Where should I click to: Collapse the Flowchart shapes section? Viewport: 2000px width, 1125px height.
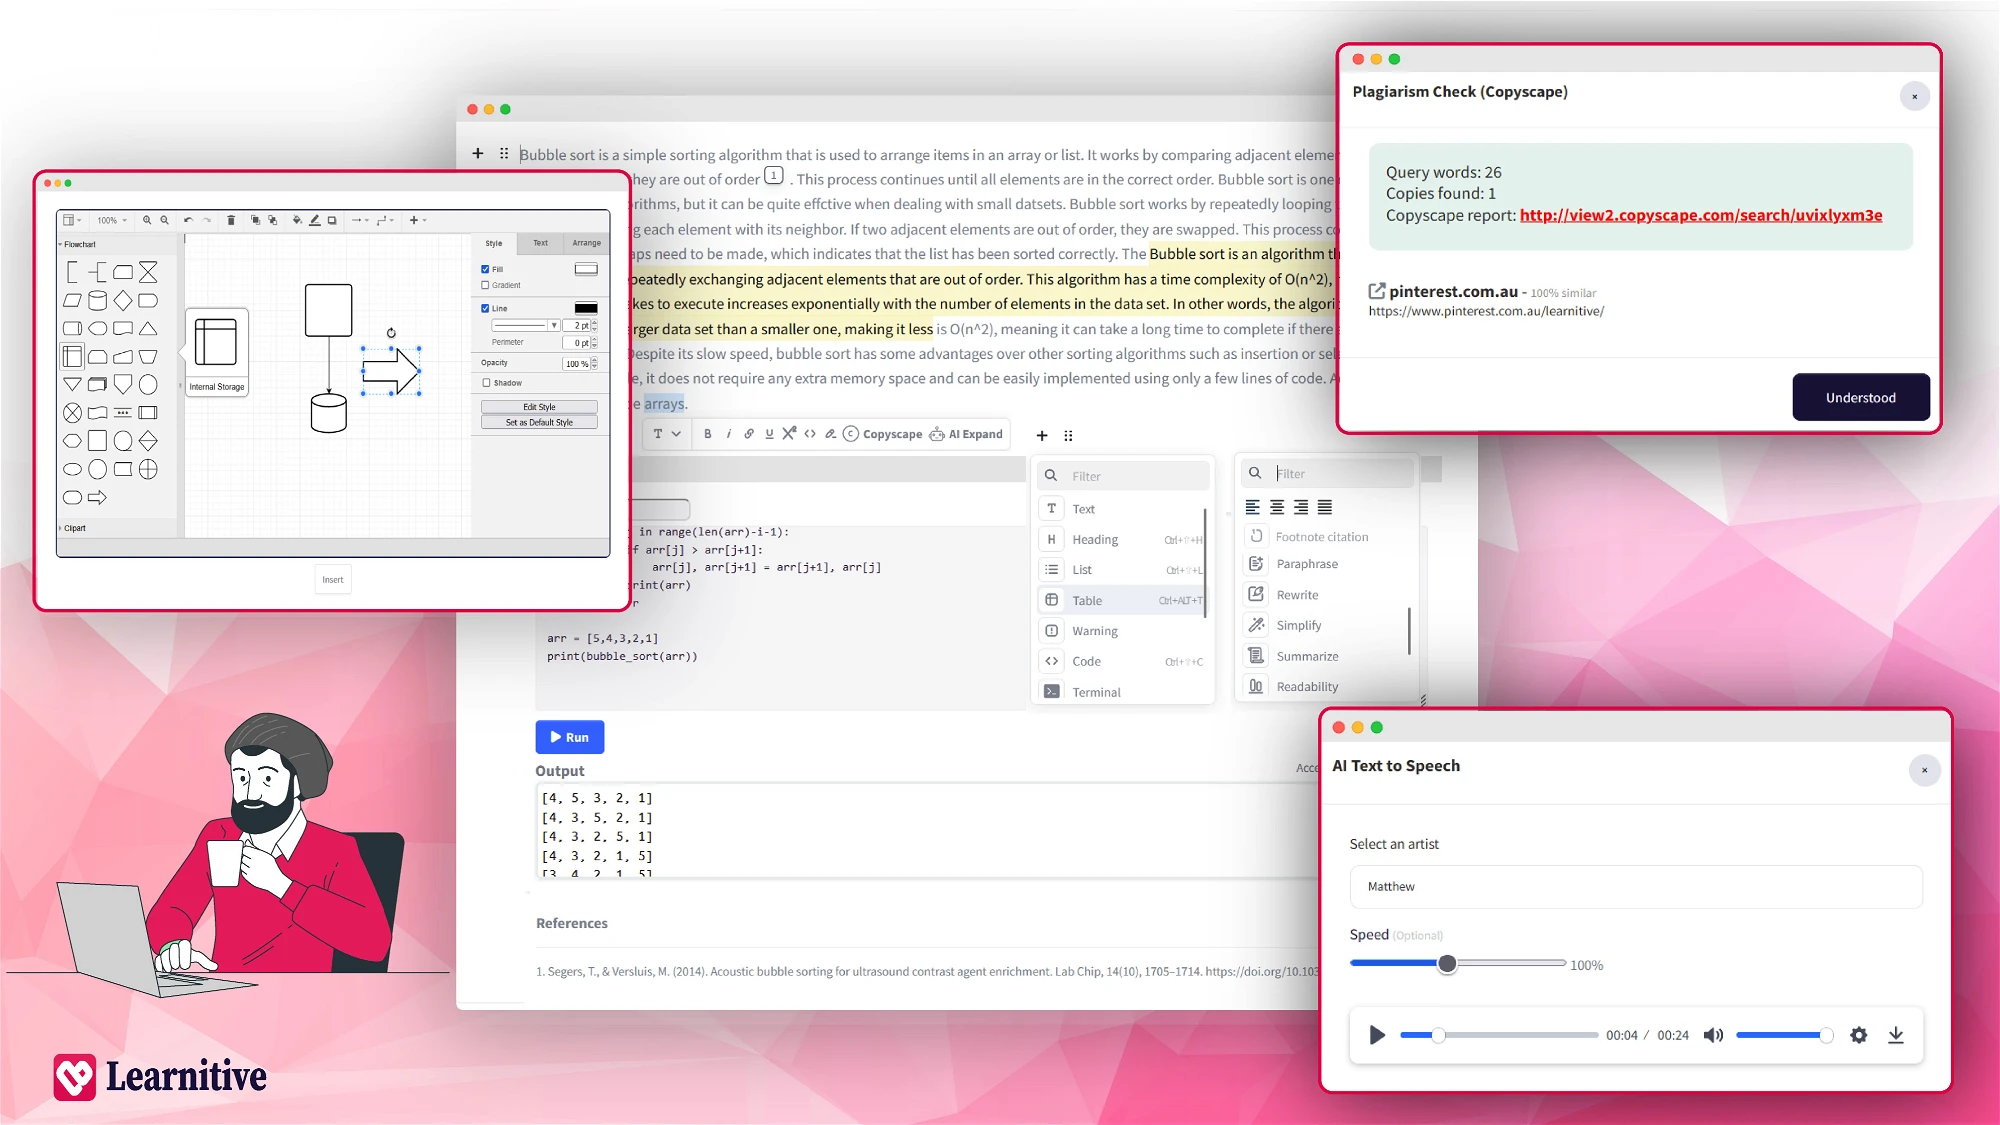click(x=78, y=244)
